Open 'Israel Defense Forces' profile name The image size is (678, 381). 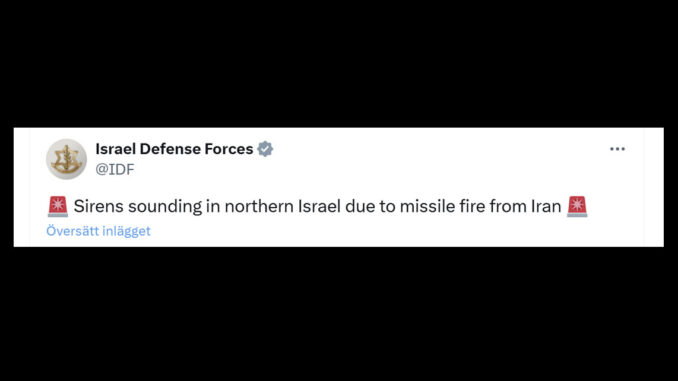pos(174,149)
